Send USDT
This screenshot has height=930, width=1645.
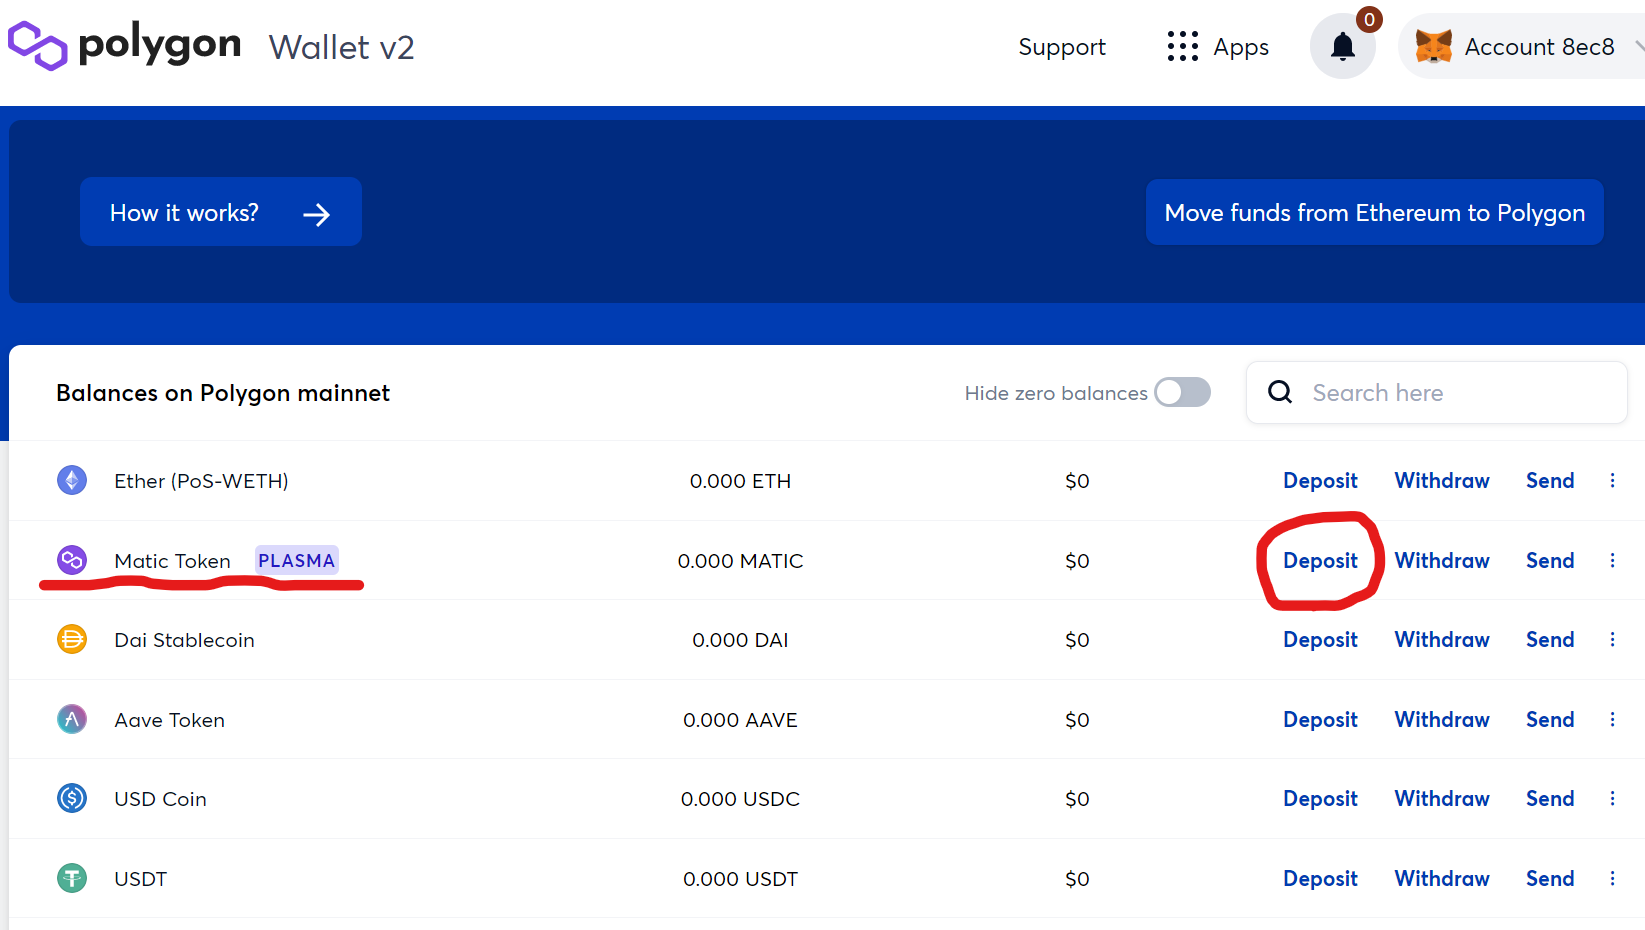(x=1550, y=878)
